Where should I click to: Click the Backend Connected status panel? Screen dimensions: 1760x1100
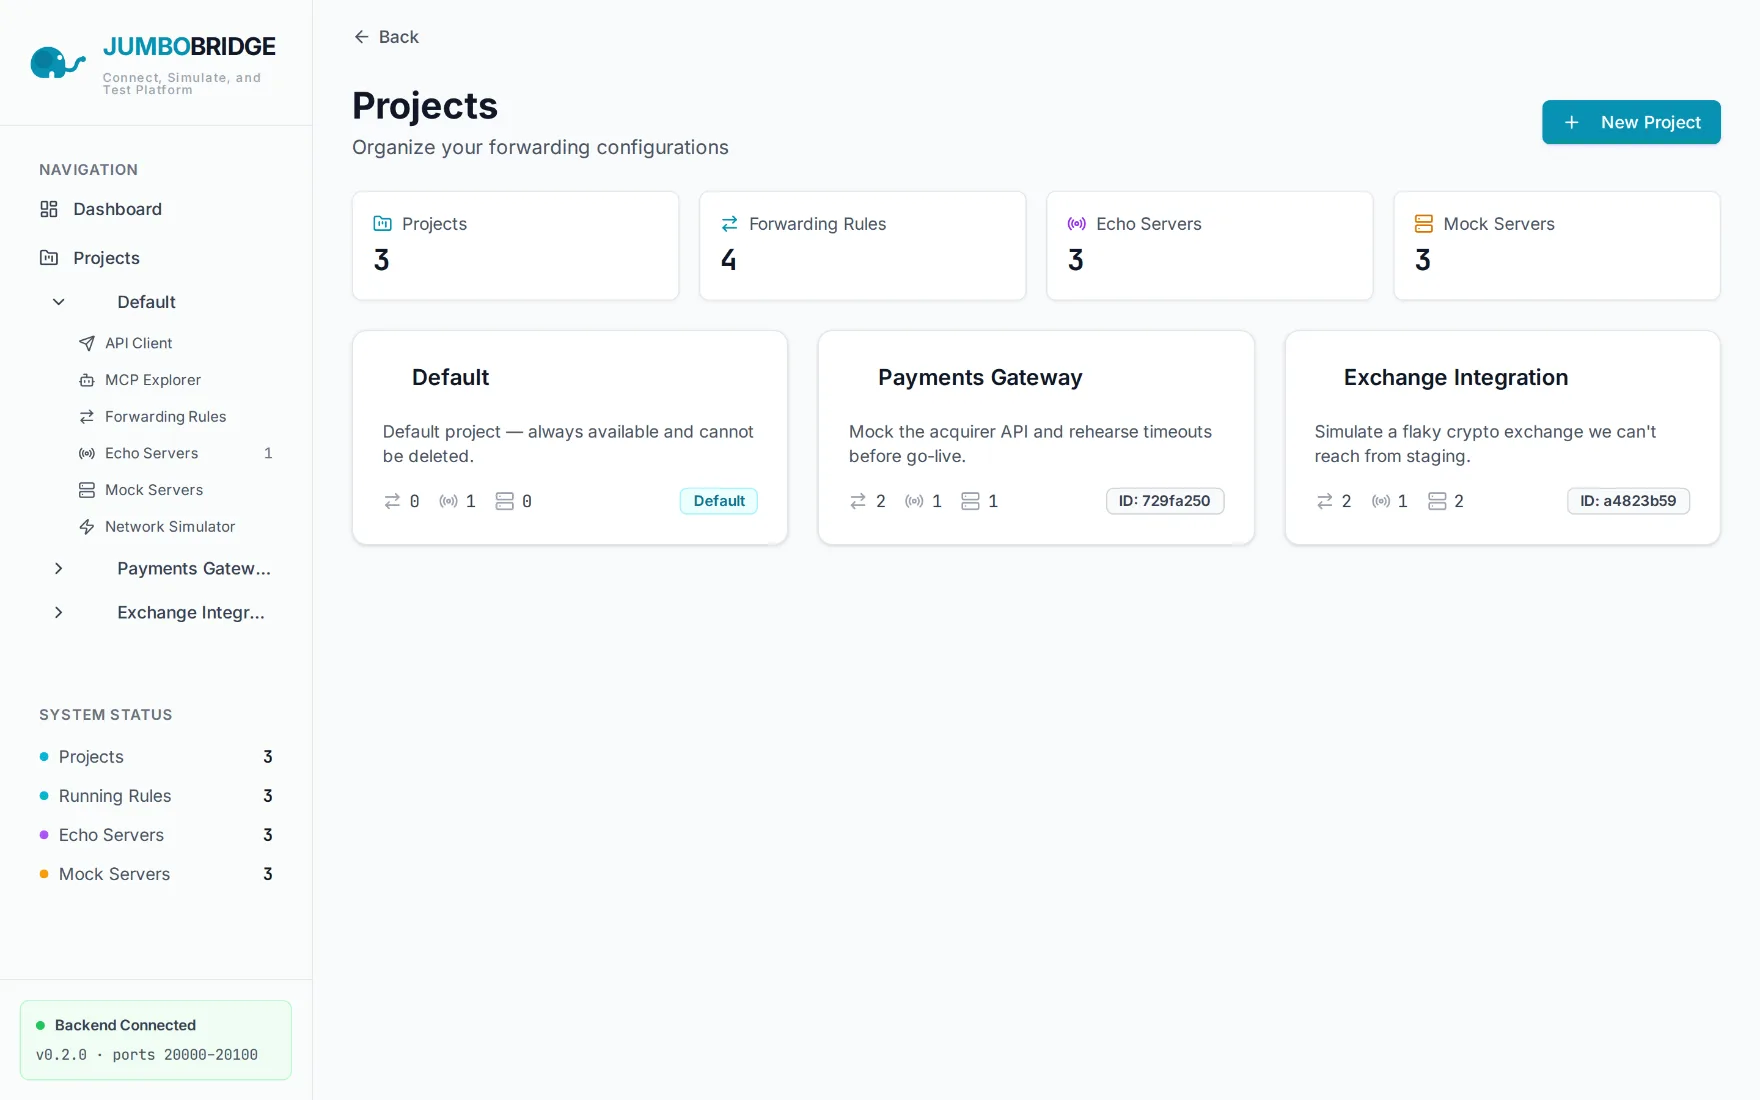[156, 1040]
